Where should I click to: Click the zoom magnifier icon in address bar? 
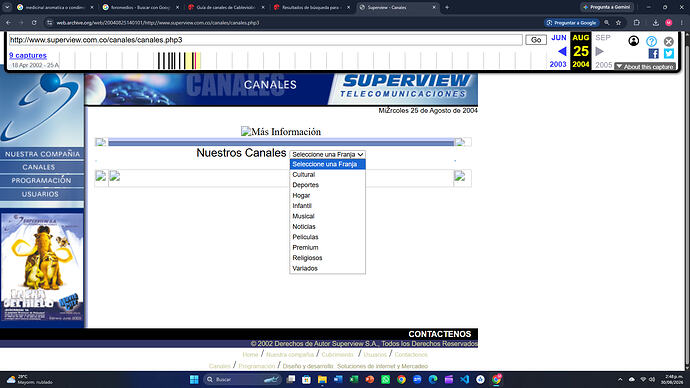click(606, 22)
